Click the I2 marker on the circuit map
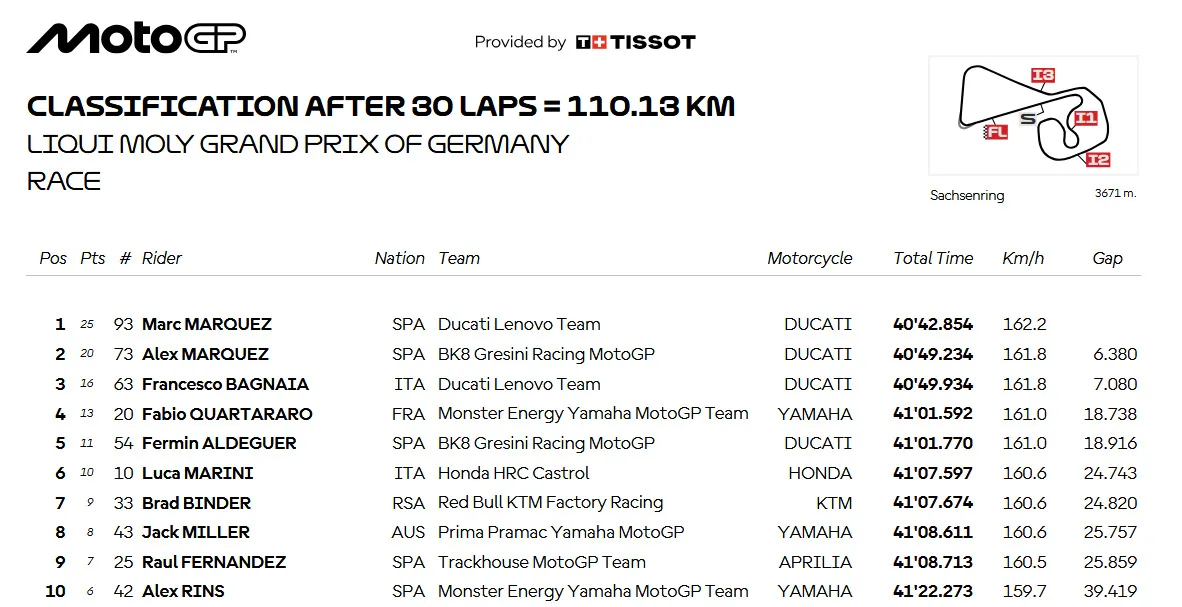Viewport: 1182px width, 607px height. click(1098, 159)
